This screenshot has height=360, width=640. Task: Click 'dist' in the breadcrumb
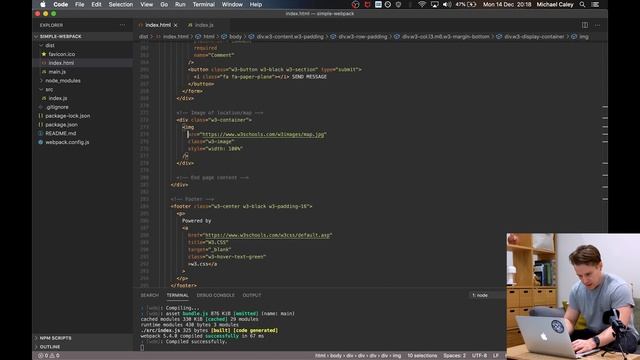(143, 37)
